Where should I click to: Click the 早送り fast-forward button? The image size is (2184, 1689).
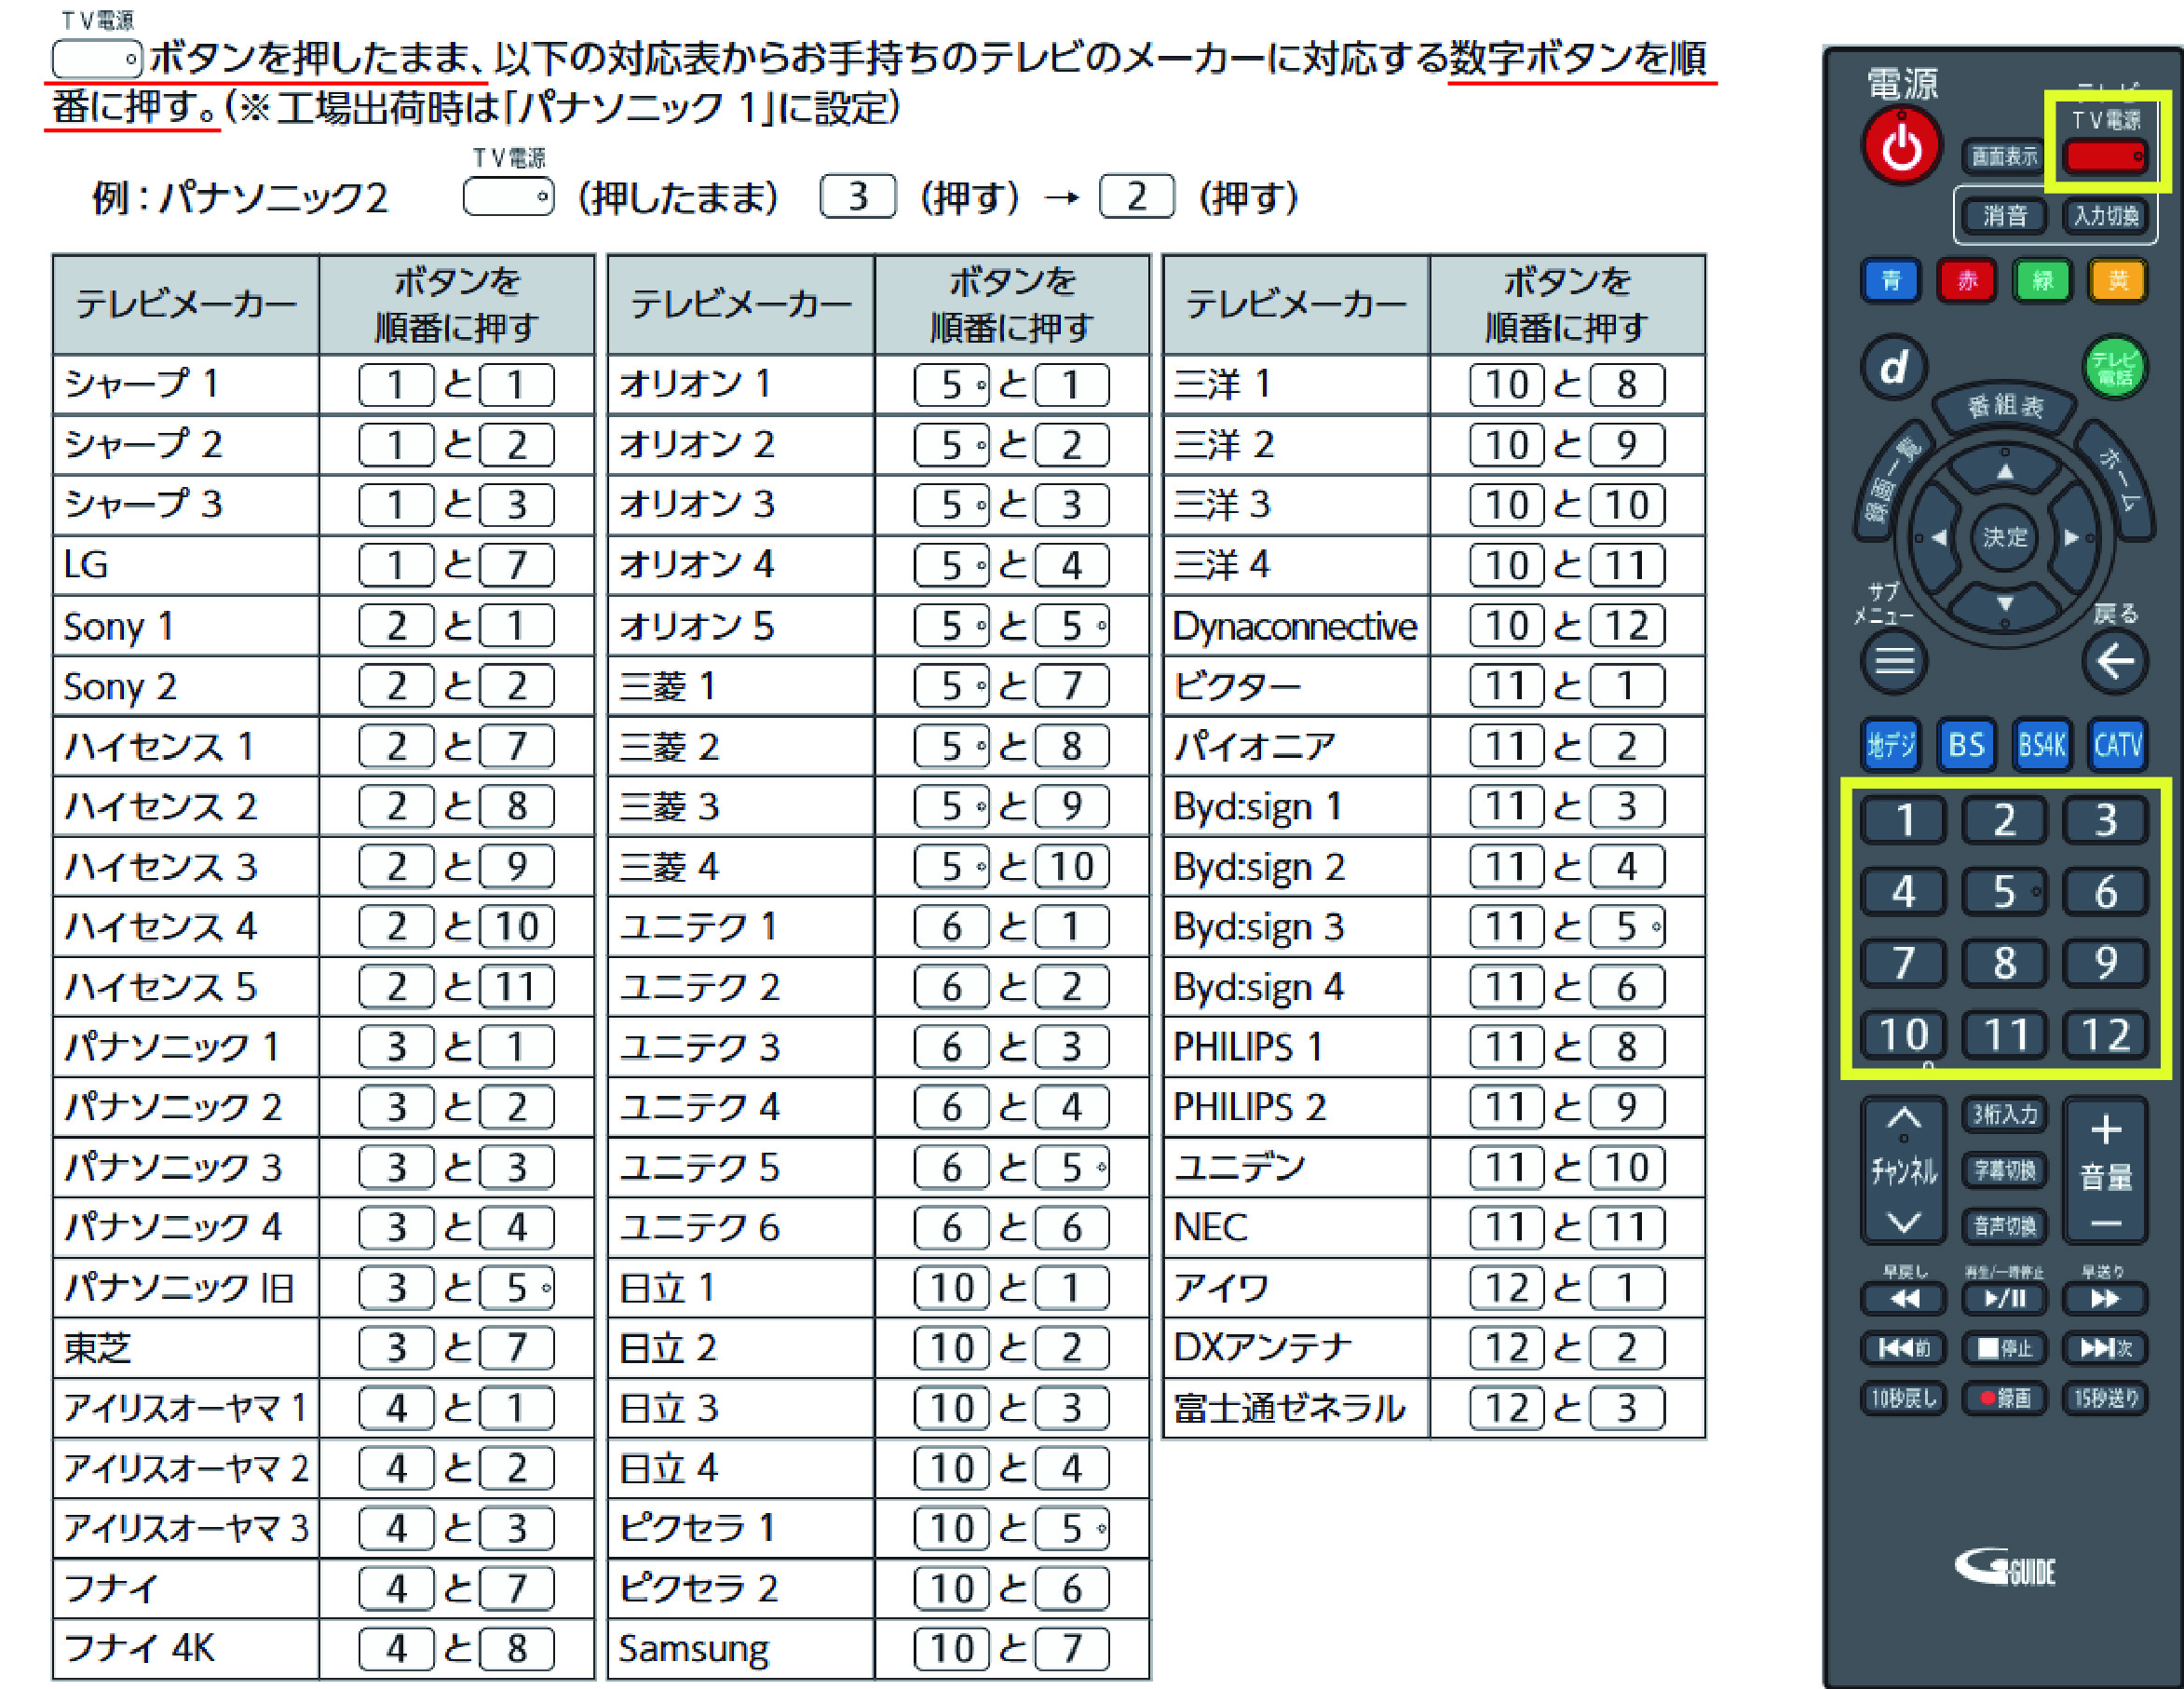(2106, 1299)
